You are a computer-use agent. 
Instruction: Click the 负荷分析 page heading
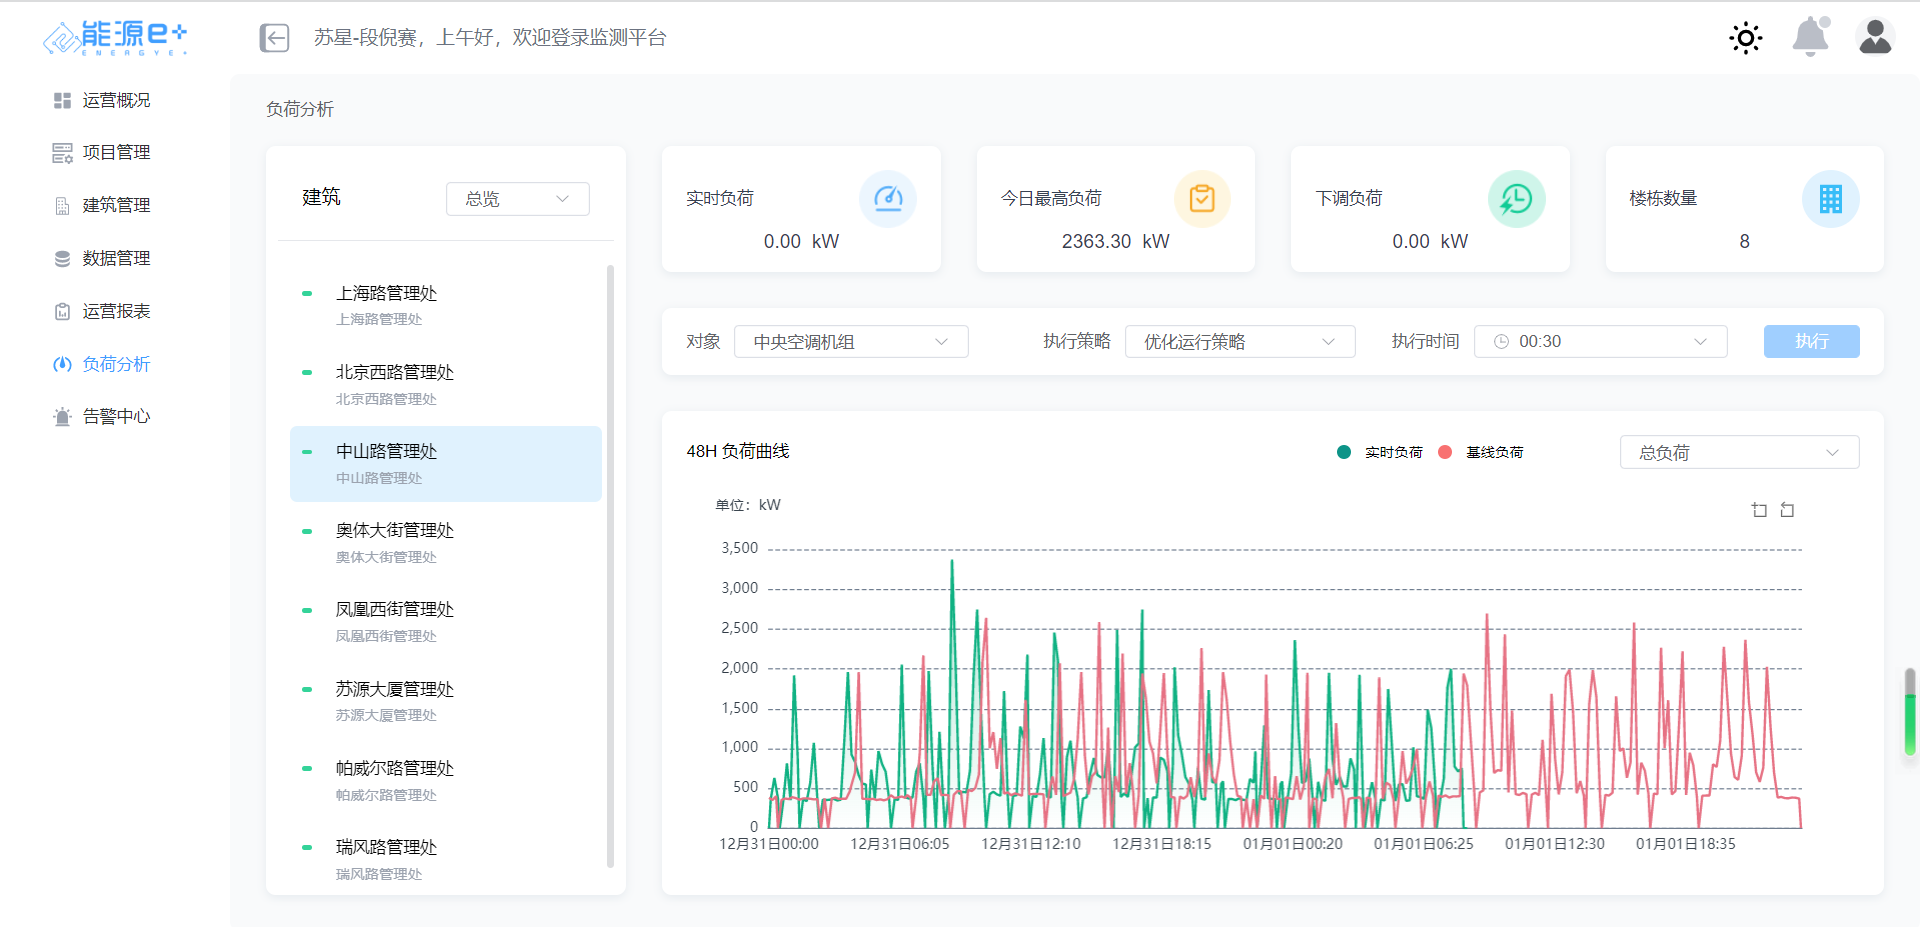[x=300, y=110]
